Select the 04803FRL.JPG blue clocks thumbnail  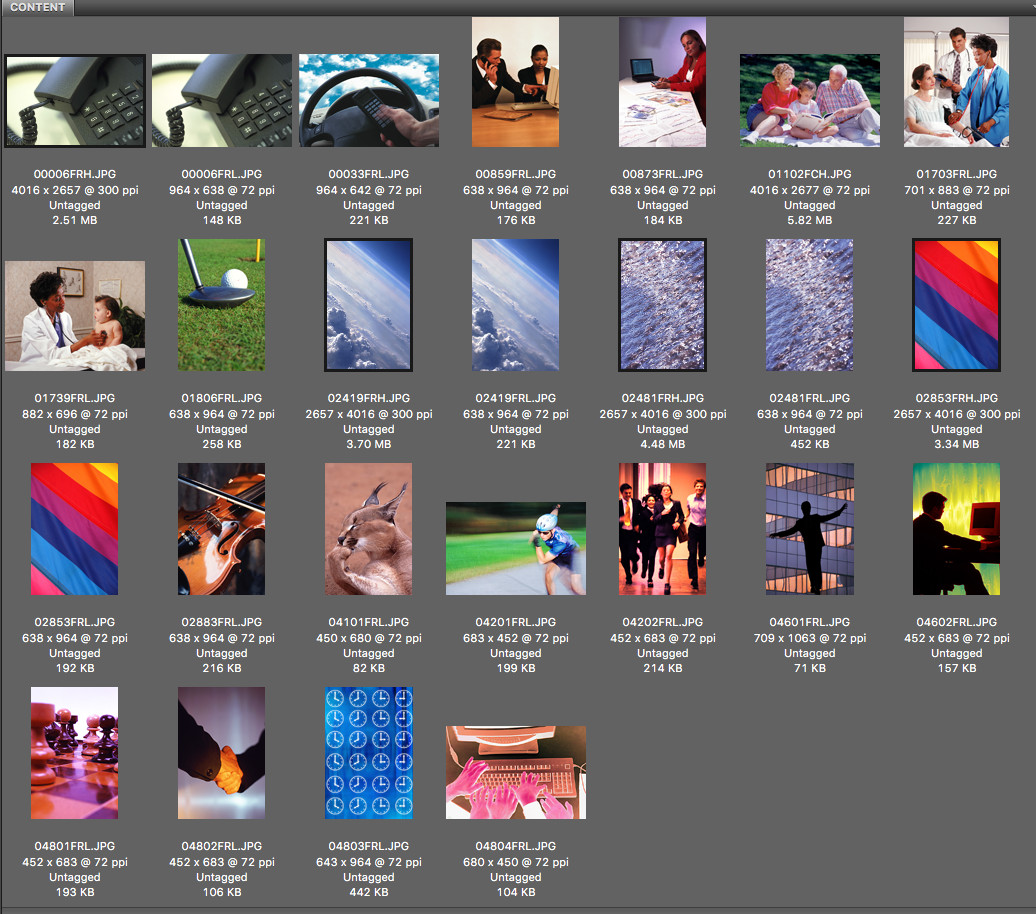[369, 753]
